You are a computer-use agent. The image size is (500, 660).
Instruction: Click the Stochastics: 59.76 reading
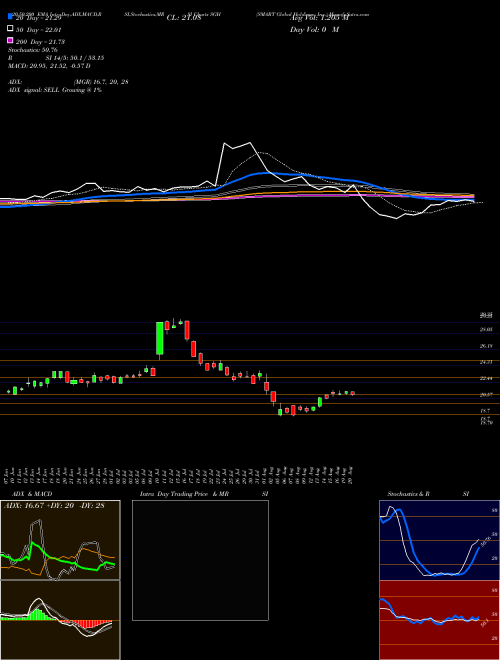pos(33,50)
